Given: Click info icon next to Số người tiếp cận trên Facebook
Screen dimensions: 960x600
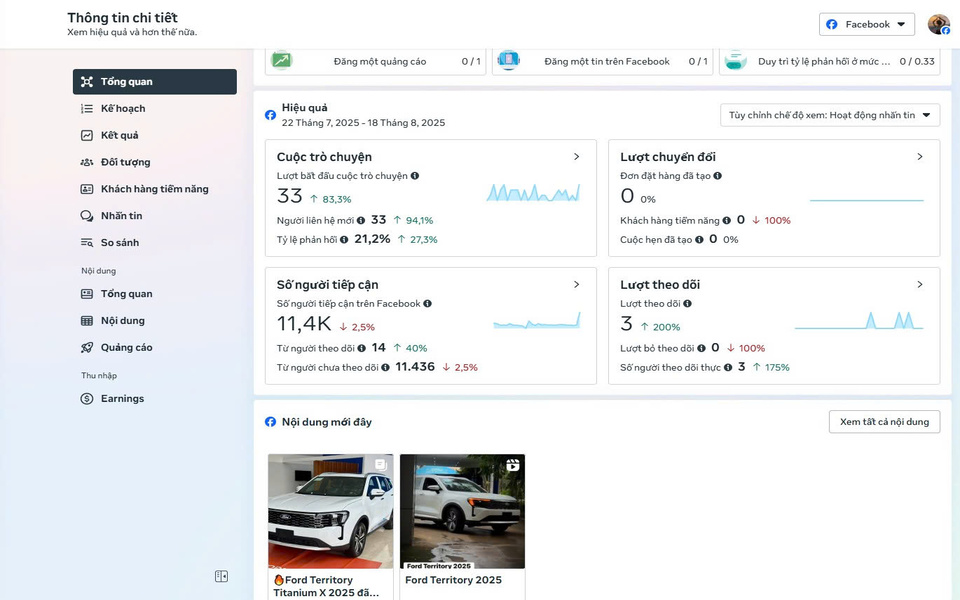Looking at the screenshot, I should click(x=427, y=304).
